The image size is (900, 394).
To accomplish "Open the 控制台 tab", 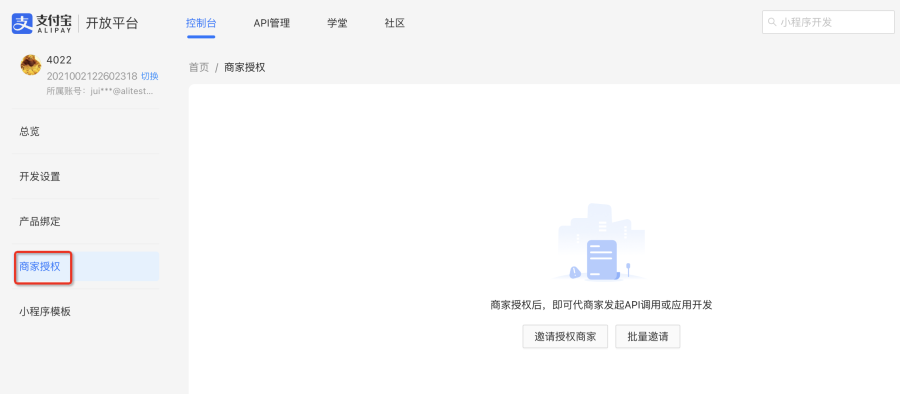I will click(201, 24).
